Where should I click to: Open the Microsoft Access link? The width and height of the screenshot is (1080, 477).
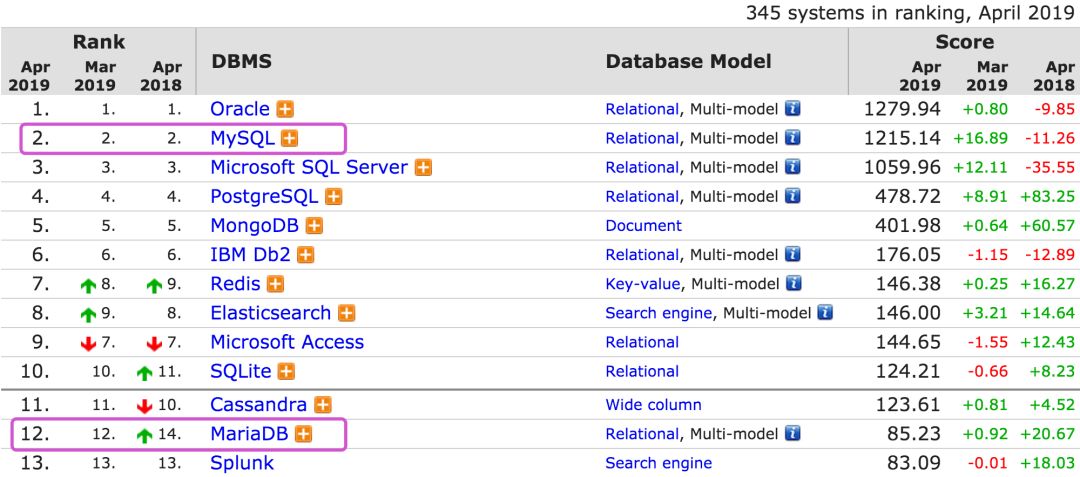pyautogui.click(x=287, y=342)
